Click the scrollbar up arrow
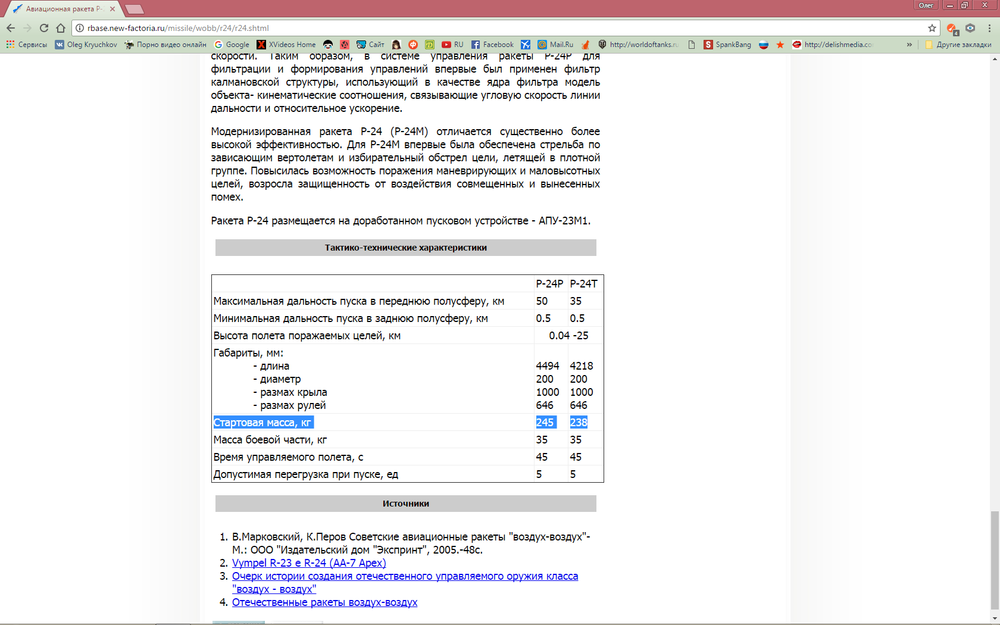 coord(994,59)
